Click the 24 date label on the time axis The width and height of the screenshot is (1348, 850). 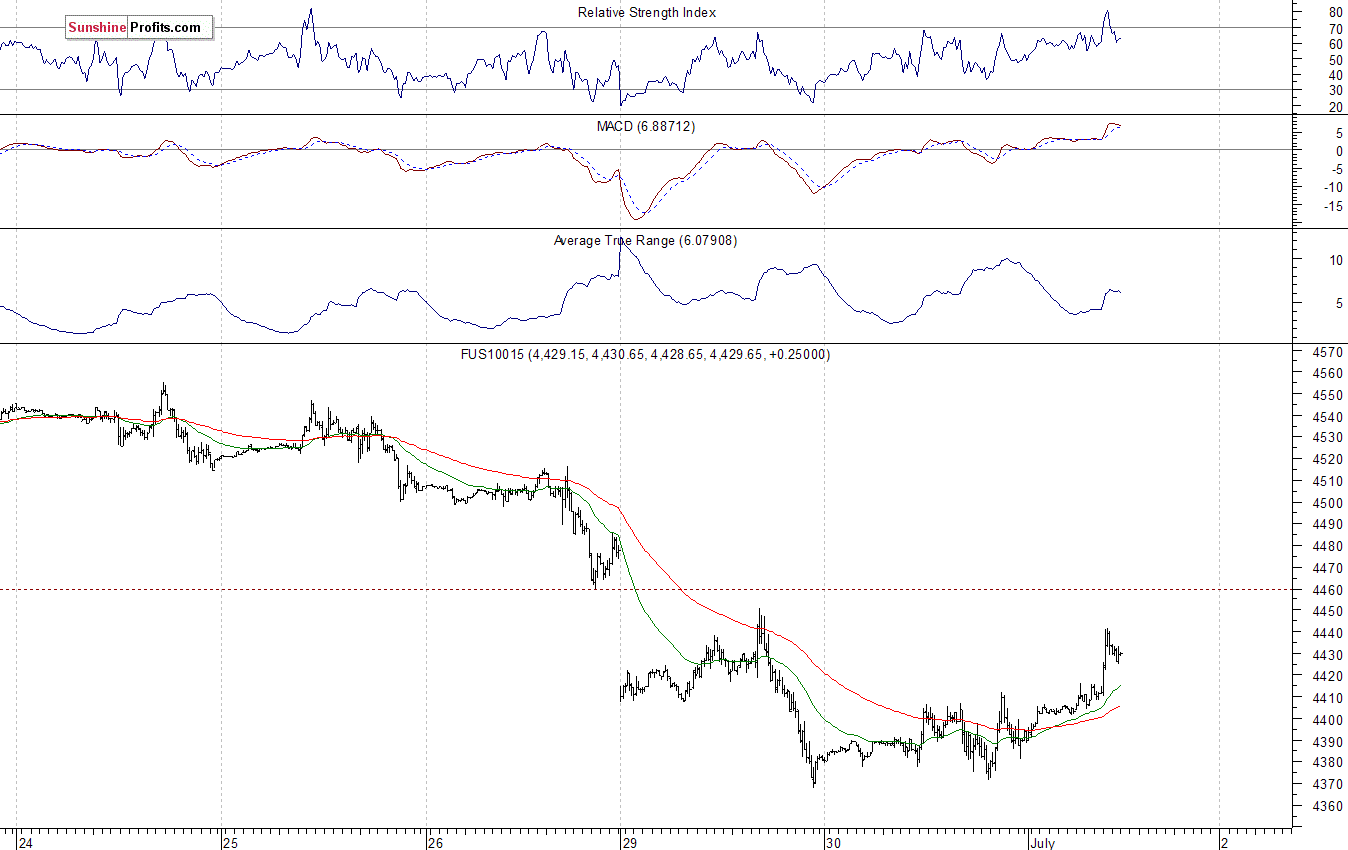tap(24, 843)
